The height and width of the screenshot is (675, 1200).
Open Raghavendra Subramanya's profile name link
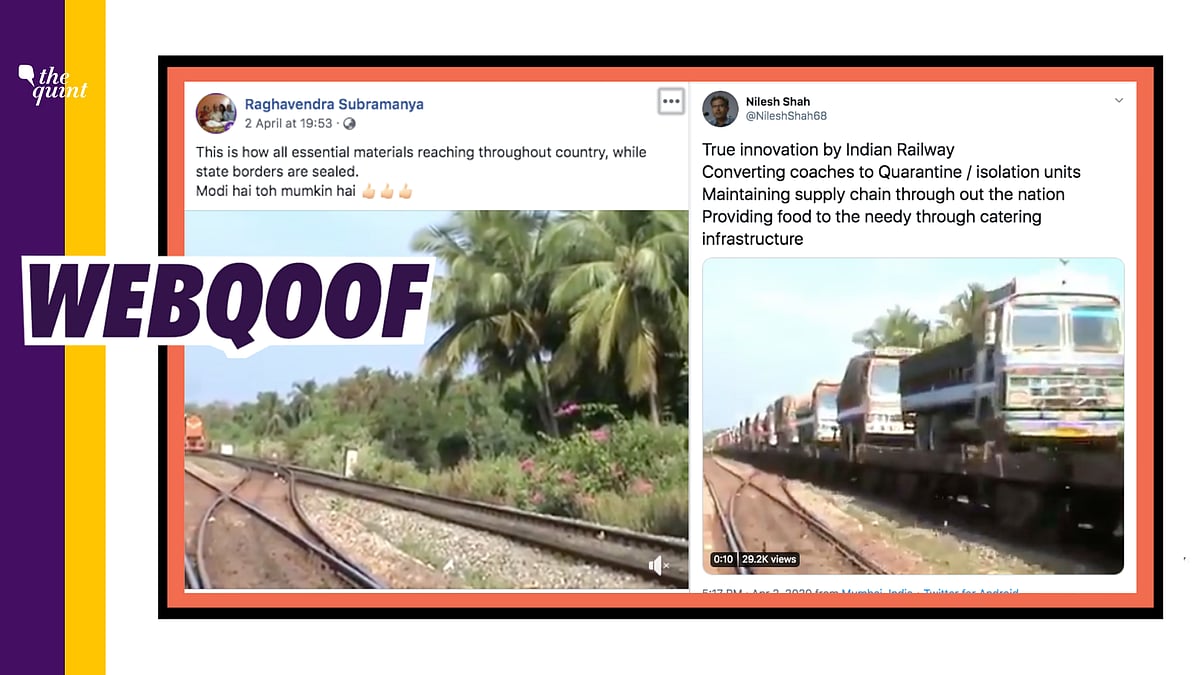[x=334, y=104]
